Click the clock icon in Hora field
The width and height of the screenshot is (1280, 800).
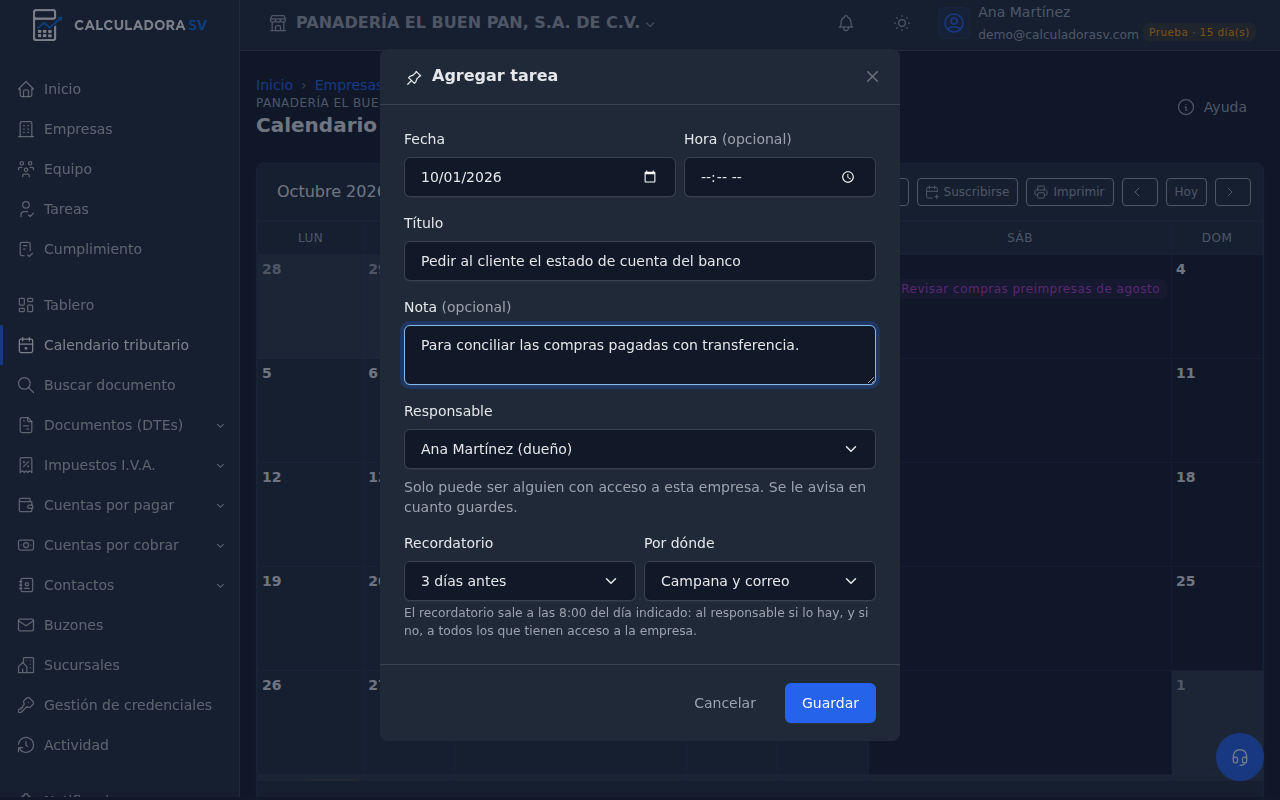848,177
